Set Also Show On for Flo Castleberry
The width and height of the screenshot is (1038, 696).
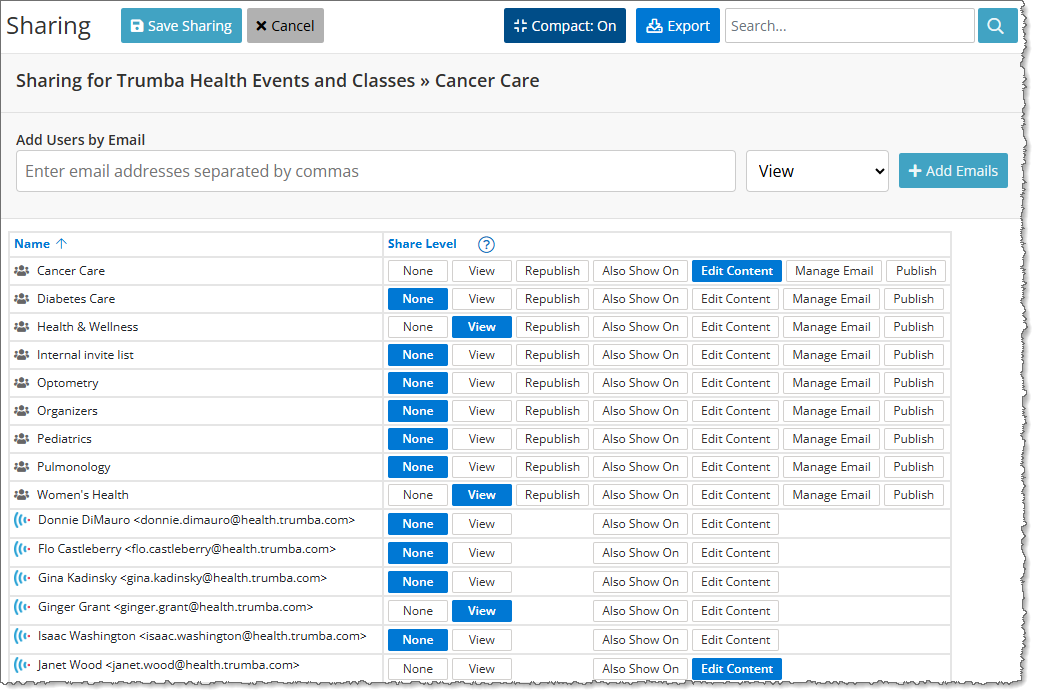tap(640, 552)
